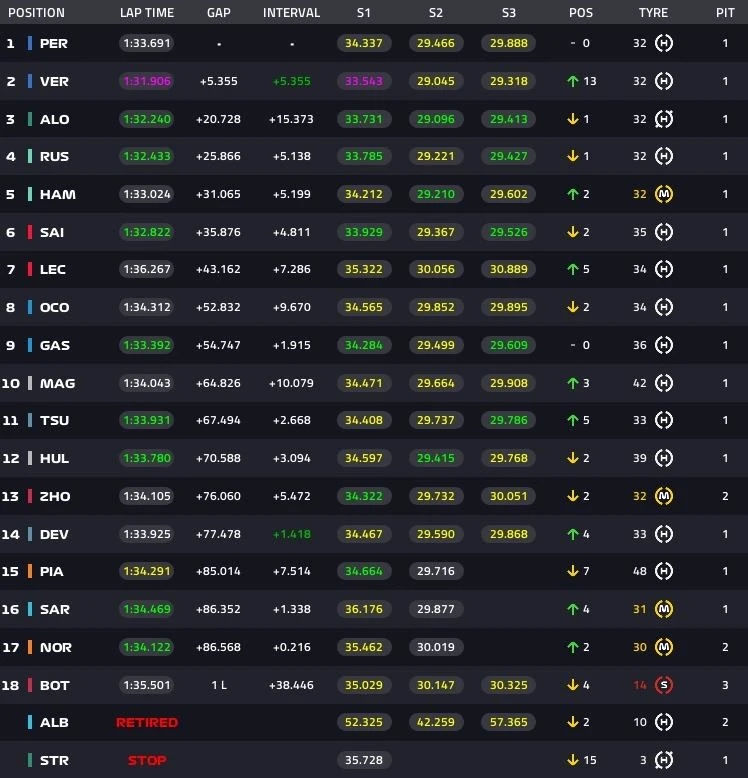The width and height of the screenshot is (748, 778).
Task: Click the RETIRED status for ALB
Action: tap(146, 723)
